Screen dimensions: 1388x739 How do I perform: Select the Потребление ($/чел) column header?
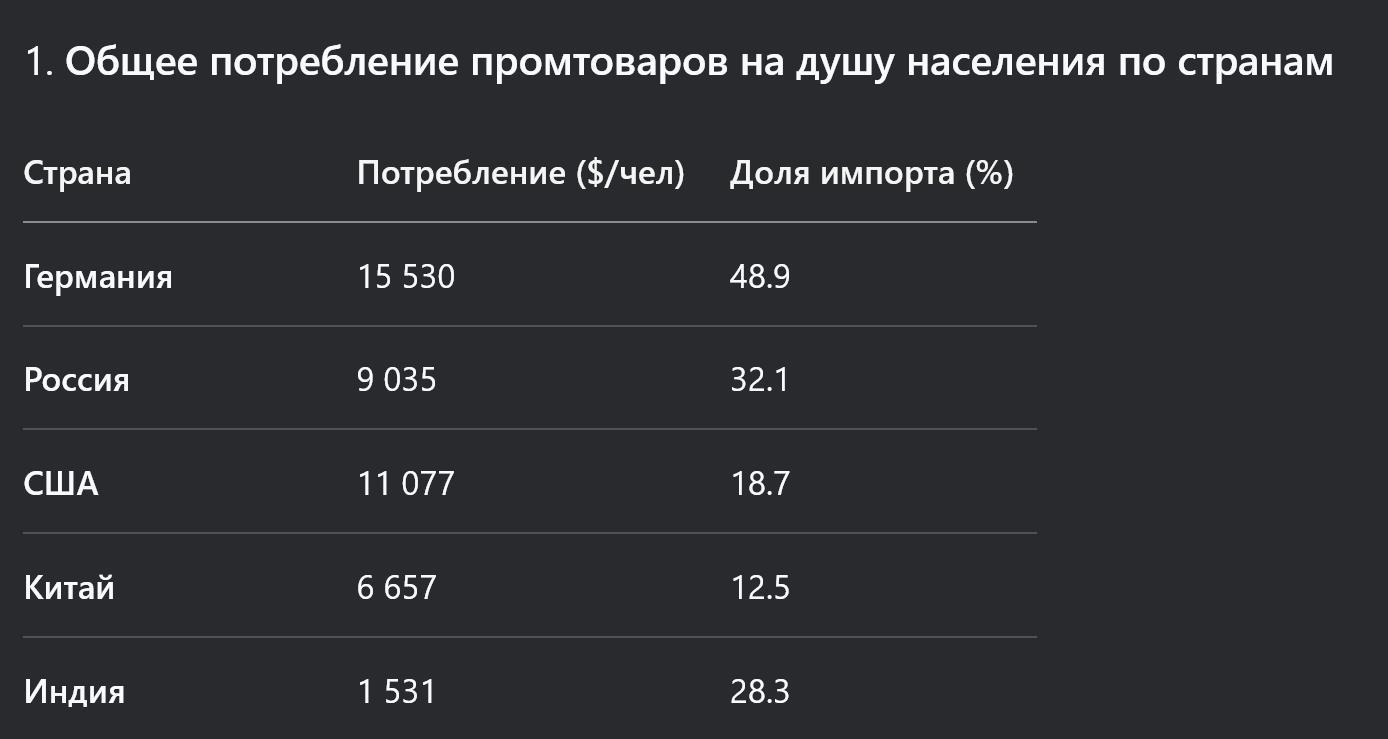[520, 173]
